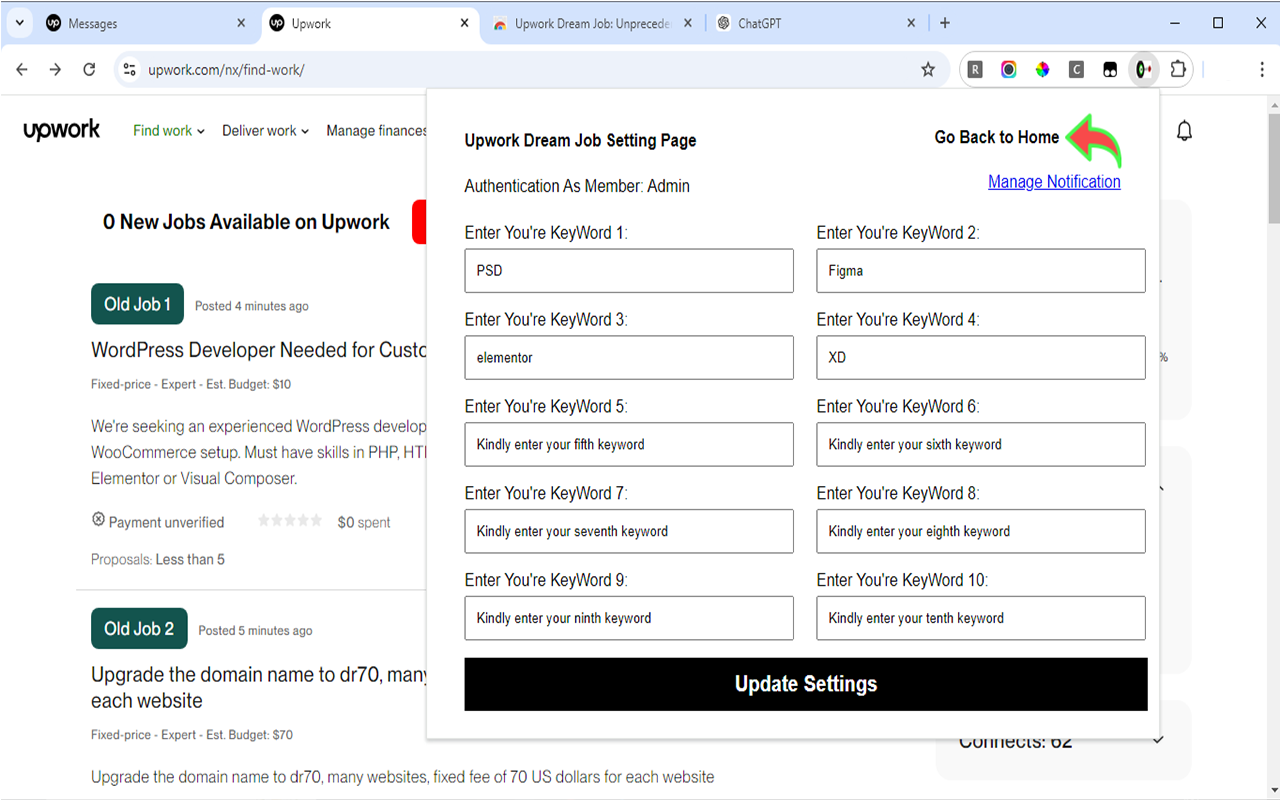The image size is (1280, 800).
Task: Open the Extensions puzzle-piece menu
Action: click(1177, 69)
